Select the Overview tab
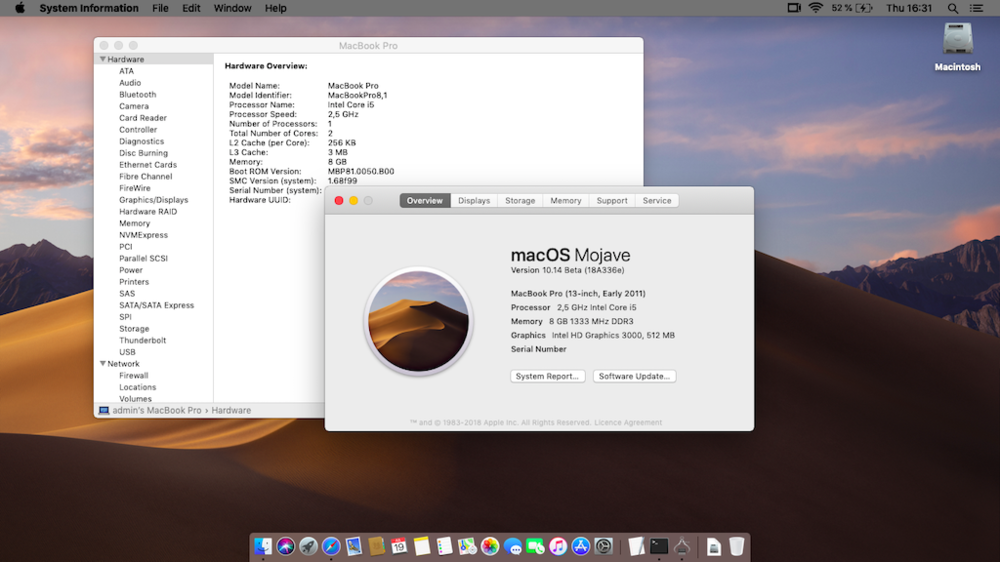1000x562 pixels. click(x=425, y=200)
